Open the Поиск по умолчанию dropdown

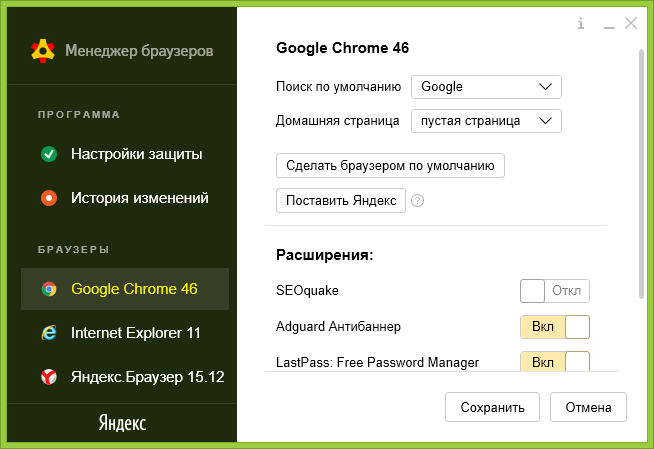pyautogui.click(x=486, y=87)
